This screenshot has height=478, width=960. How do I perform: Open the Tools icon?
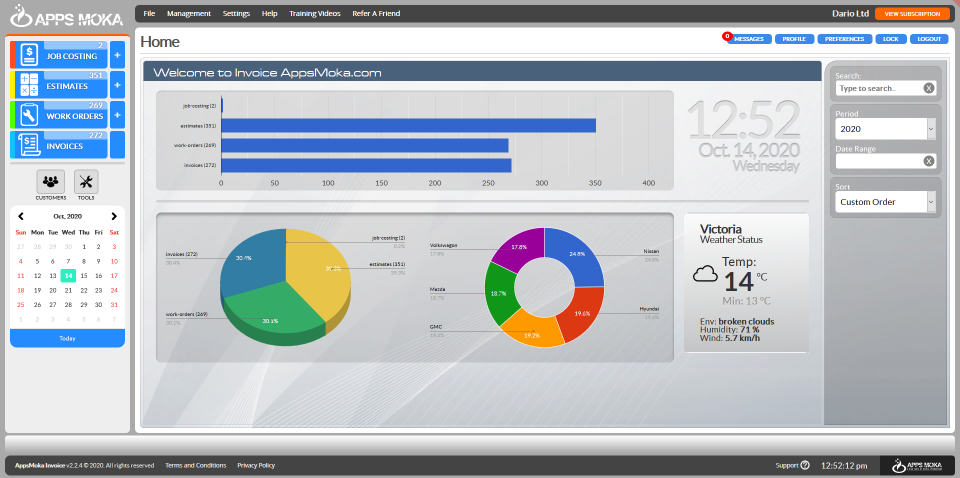86,182
